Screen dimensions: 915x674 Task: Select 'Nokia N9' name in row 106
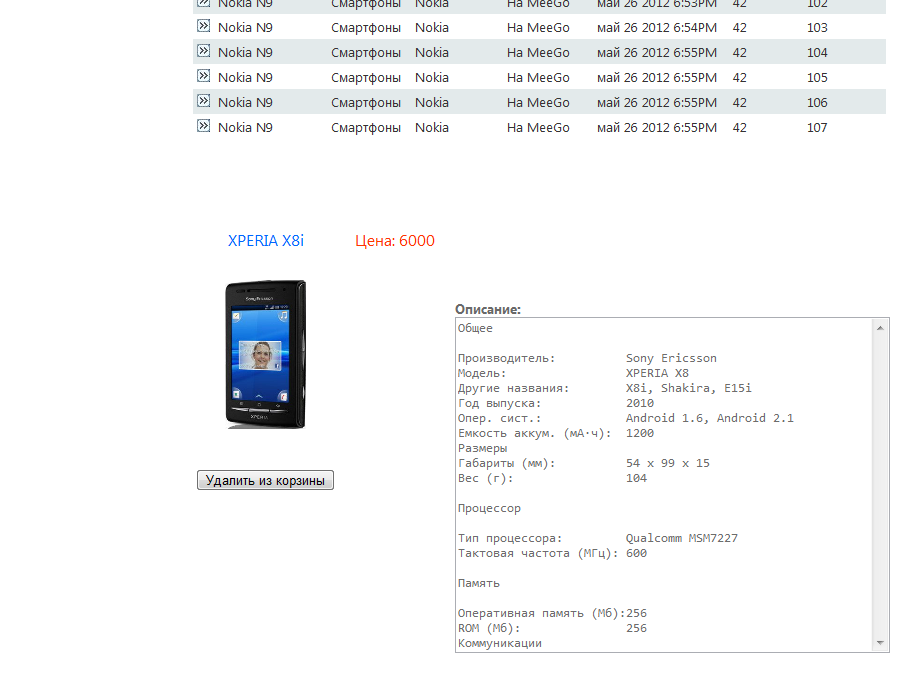pyautogui.click(x=245, y=103)
